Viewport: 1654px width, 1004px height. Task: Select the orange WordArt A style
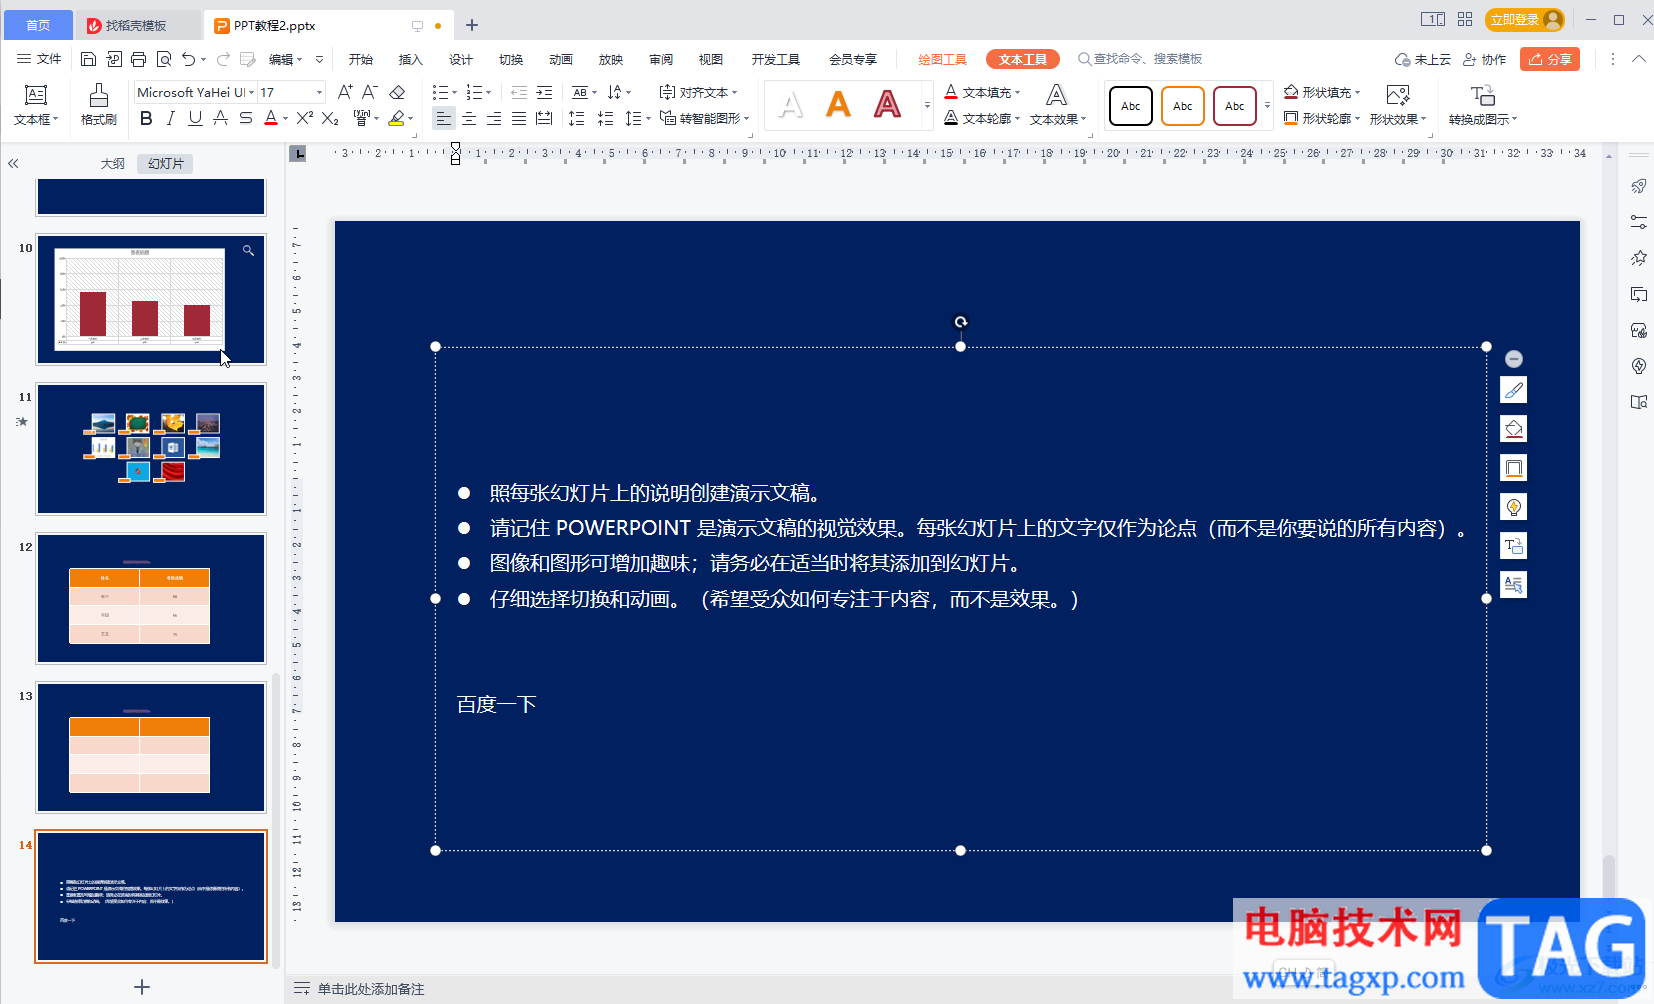pyautogui.click(x=838, y=104)
